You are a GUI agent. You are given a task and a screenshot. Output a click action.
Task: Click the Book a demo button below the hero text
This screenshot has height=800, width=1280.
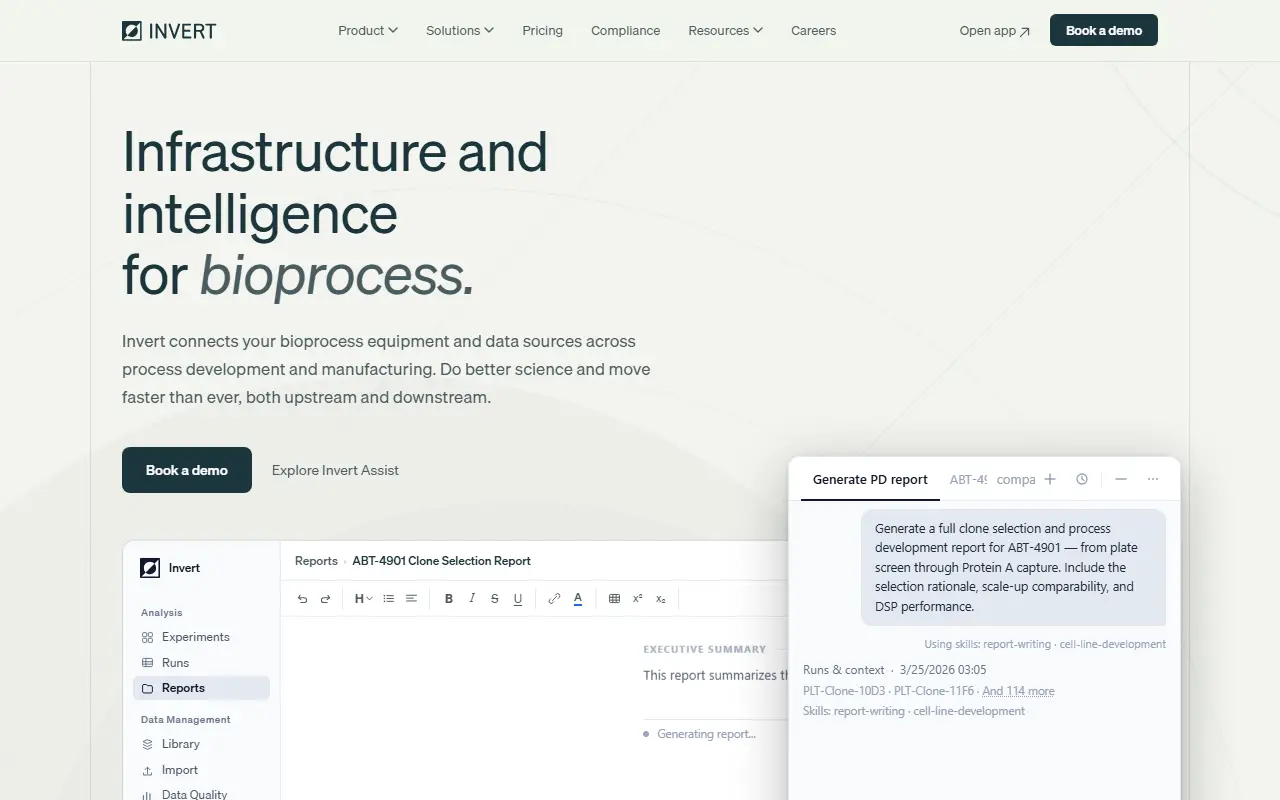[x=187, y=470]
